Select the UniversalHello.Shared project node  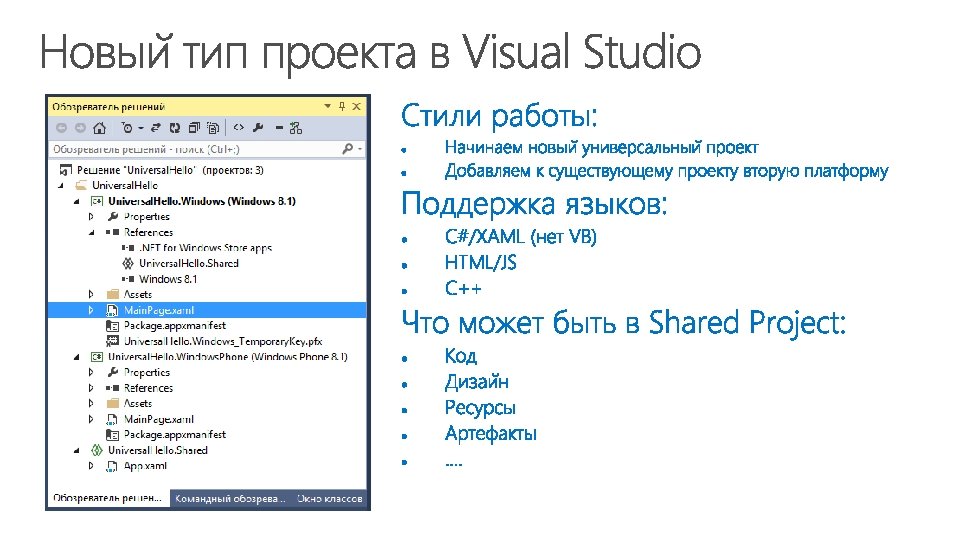point(158,450)
